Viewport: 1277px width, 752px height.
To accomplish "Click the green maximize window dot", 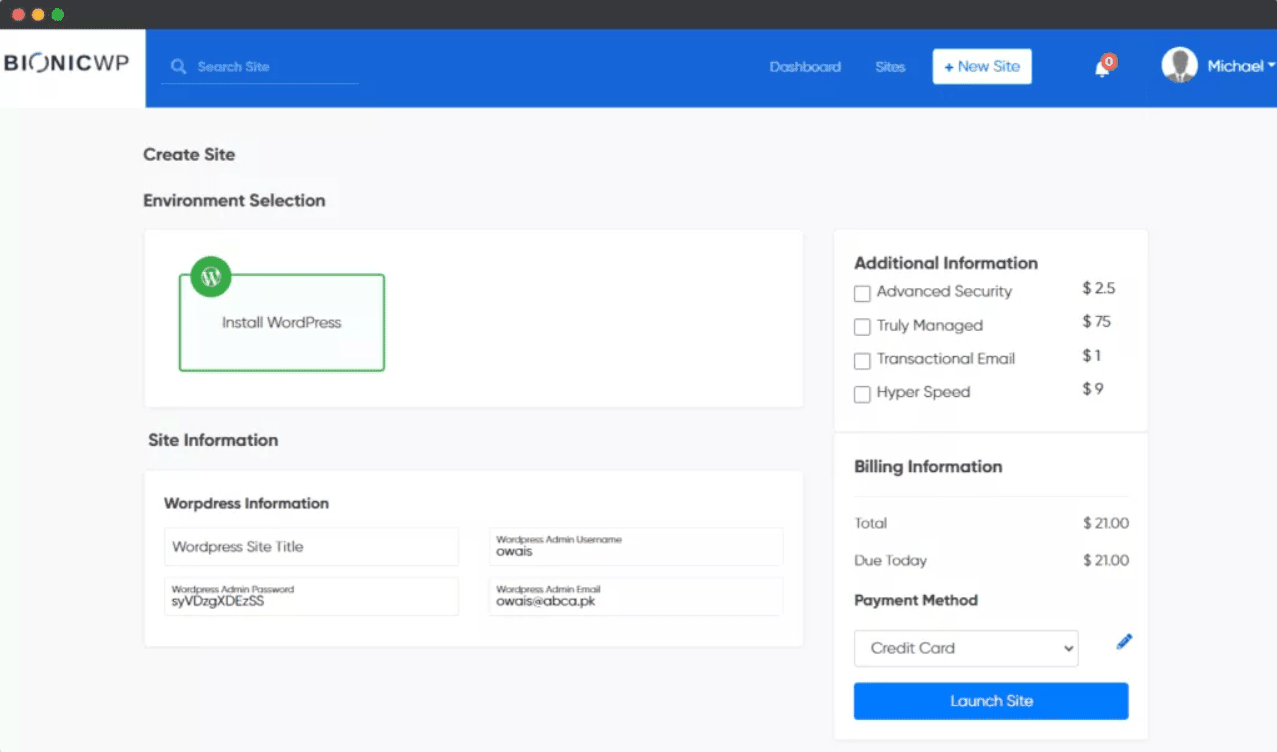I will click(x=58, y=14).
